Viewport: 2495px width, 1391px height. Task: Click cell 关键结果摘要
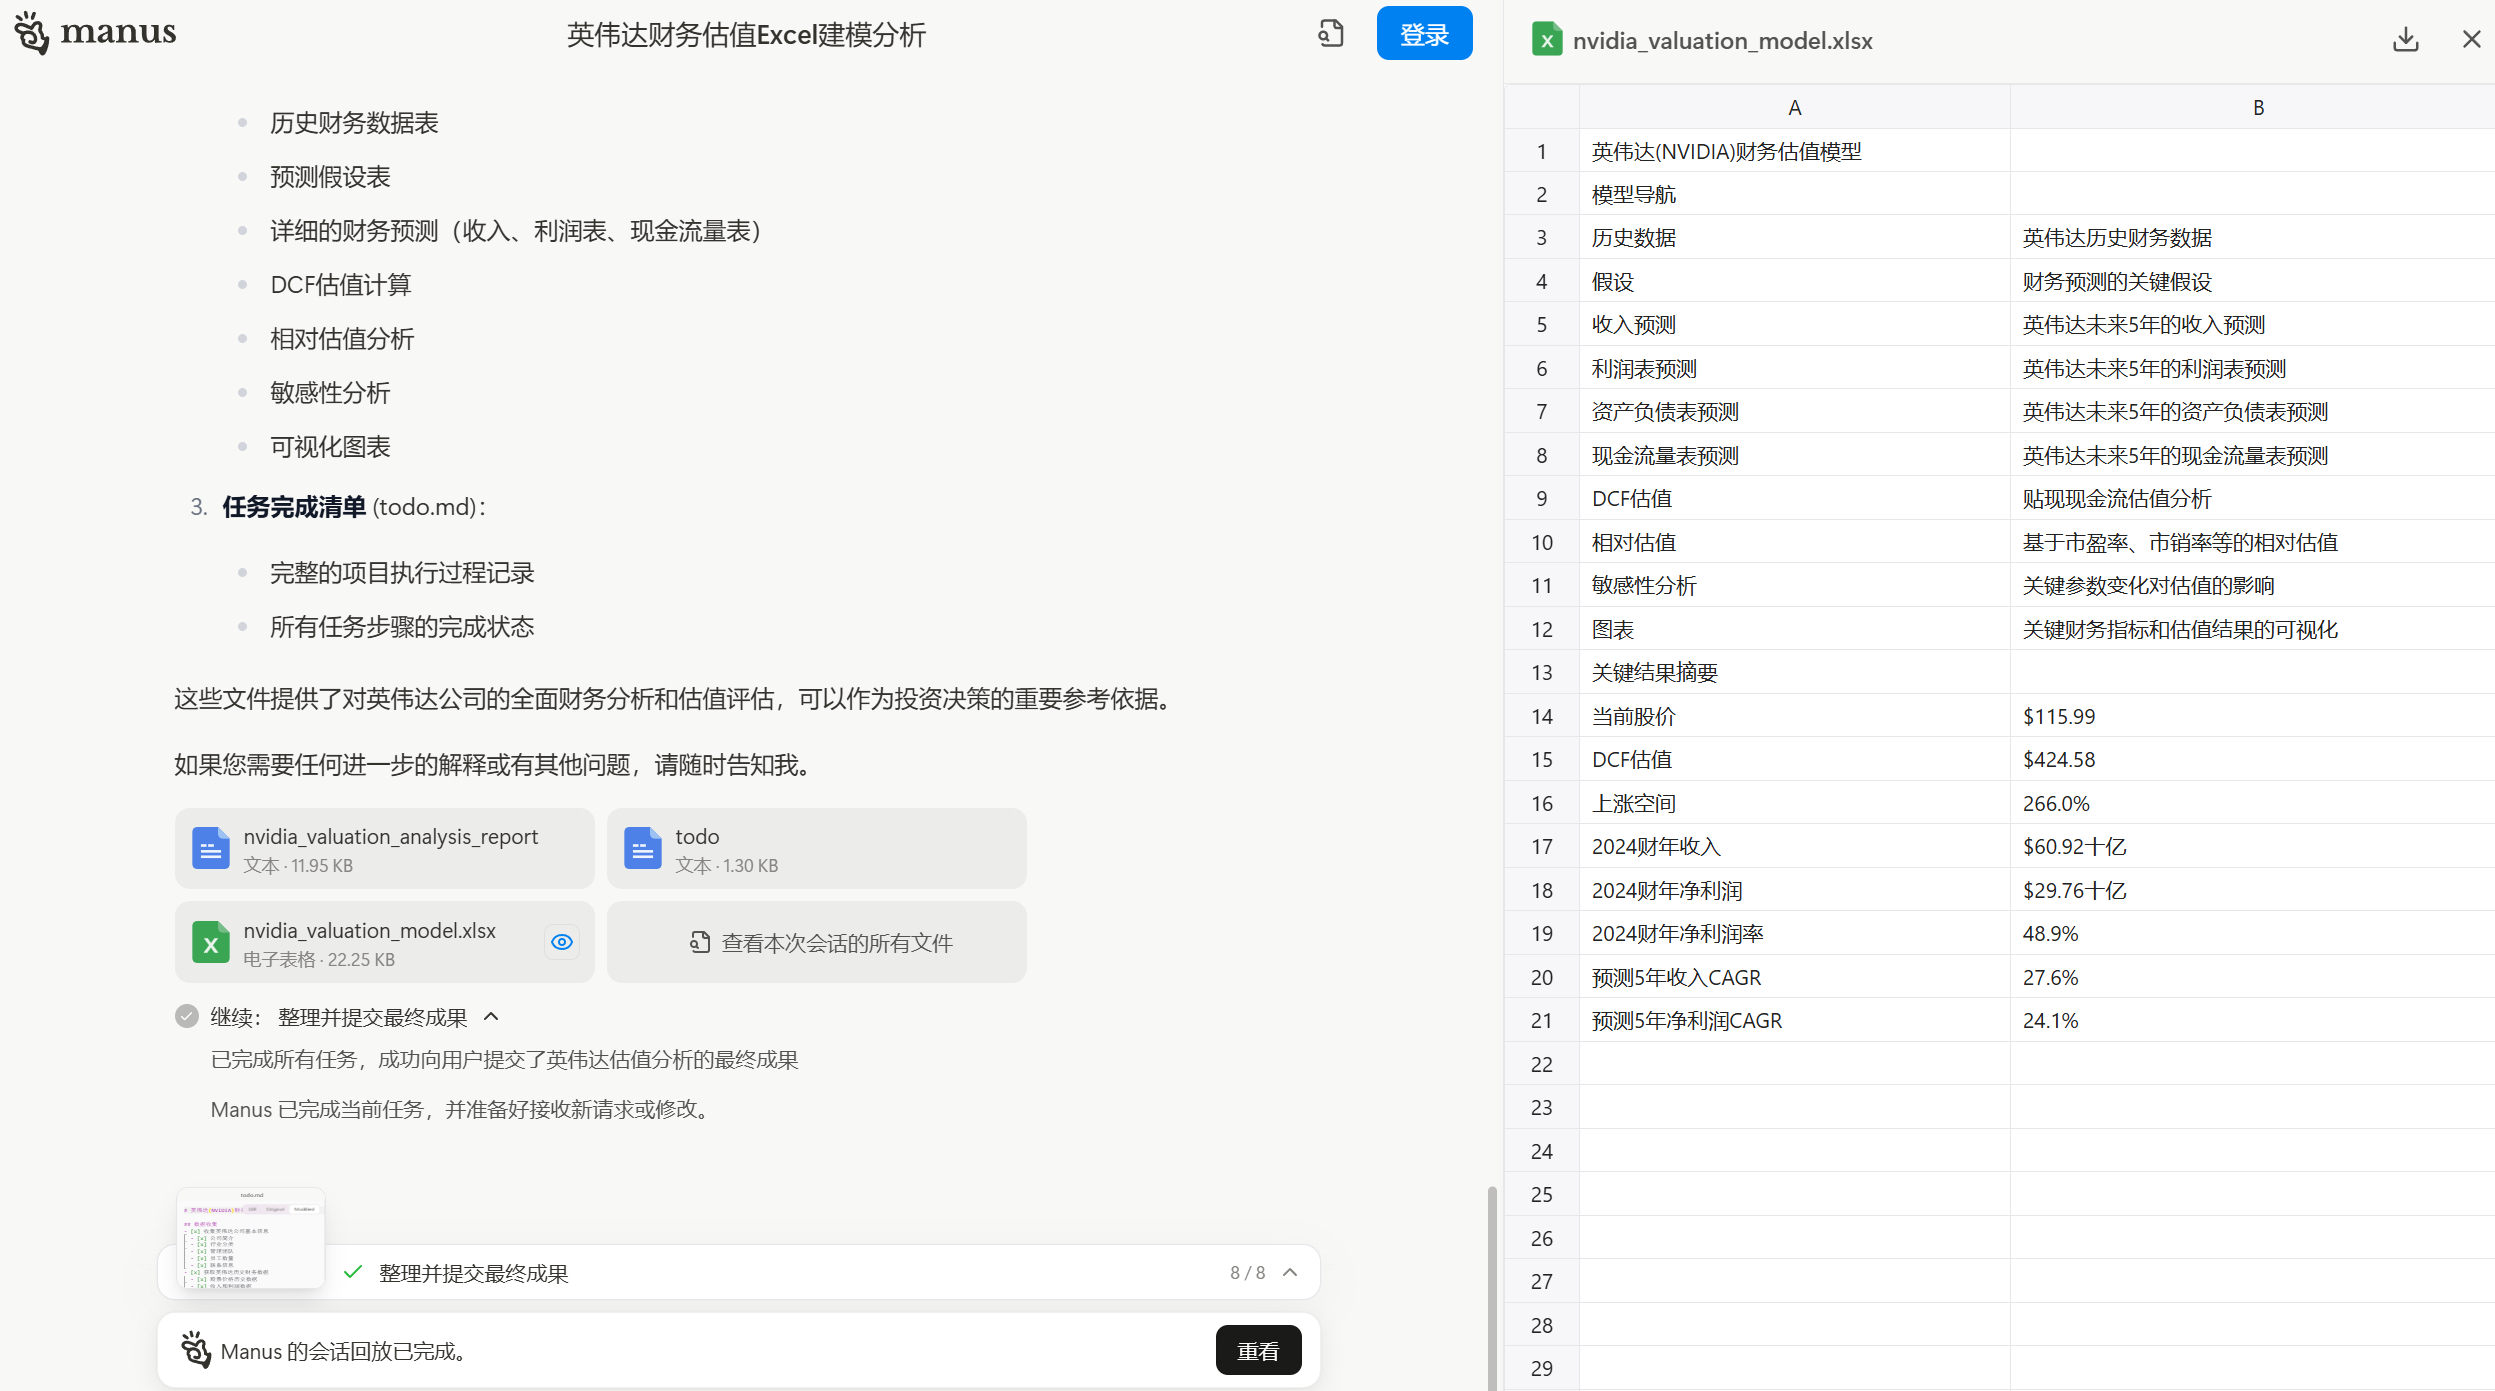point(1794,673)
